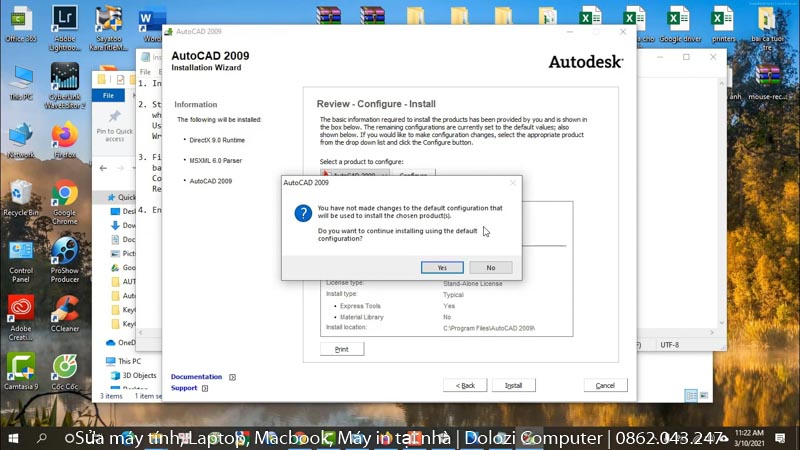Image resolution: width=800 pixels, height=450 pixels.
Task: Click the Back button in wizard
Action: click(x=465, y=385)
